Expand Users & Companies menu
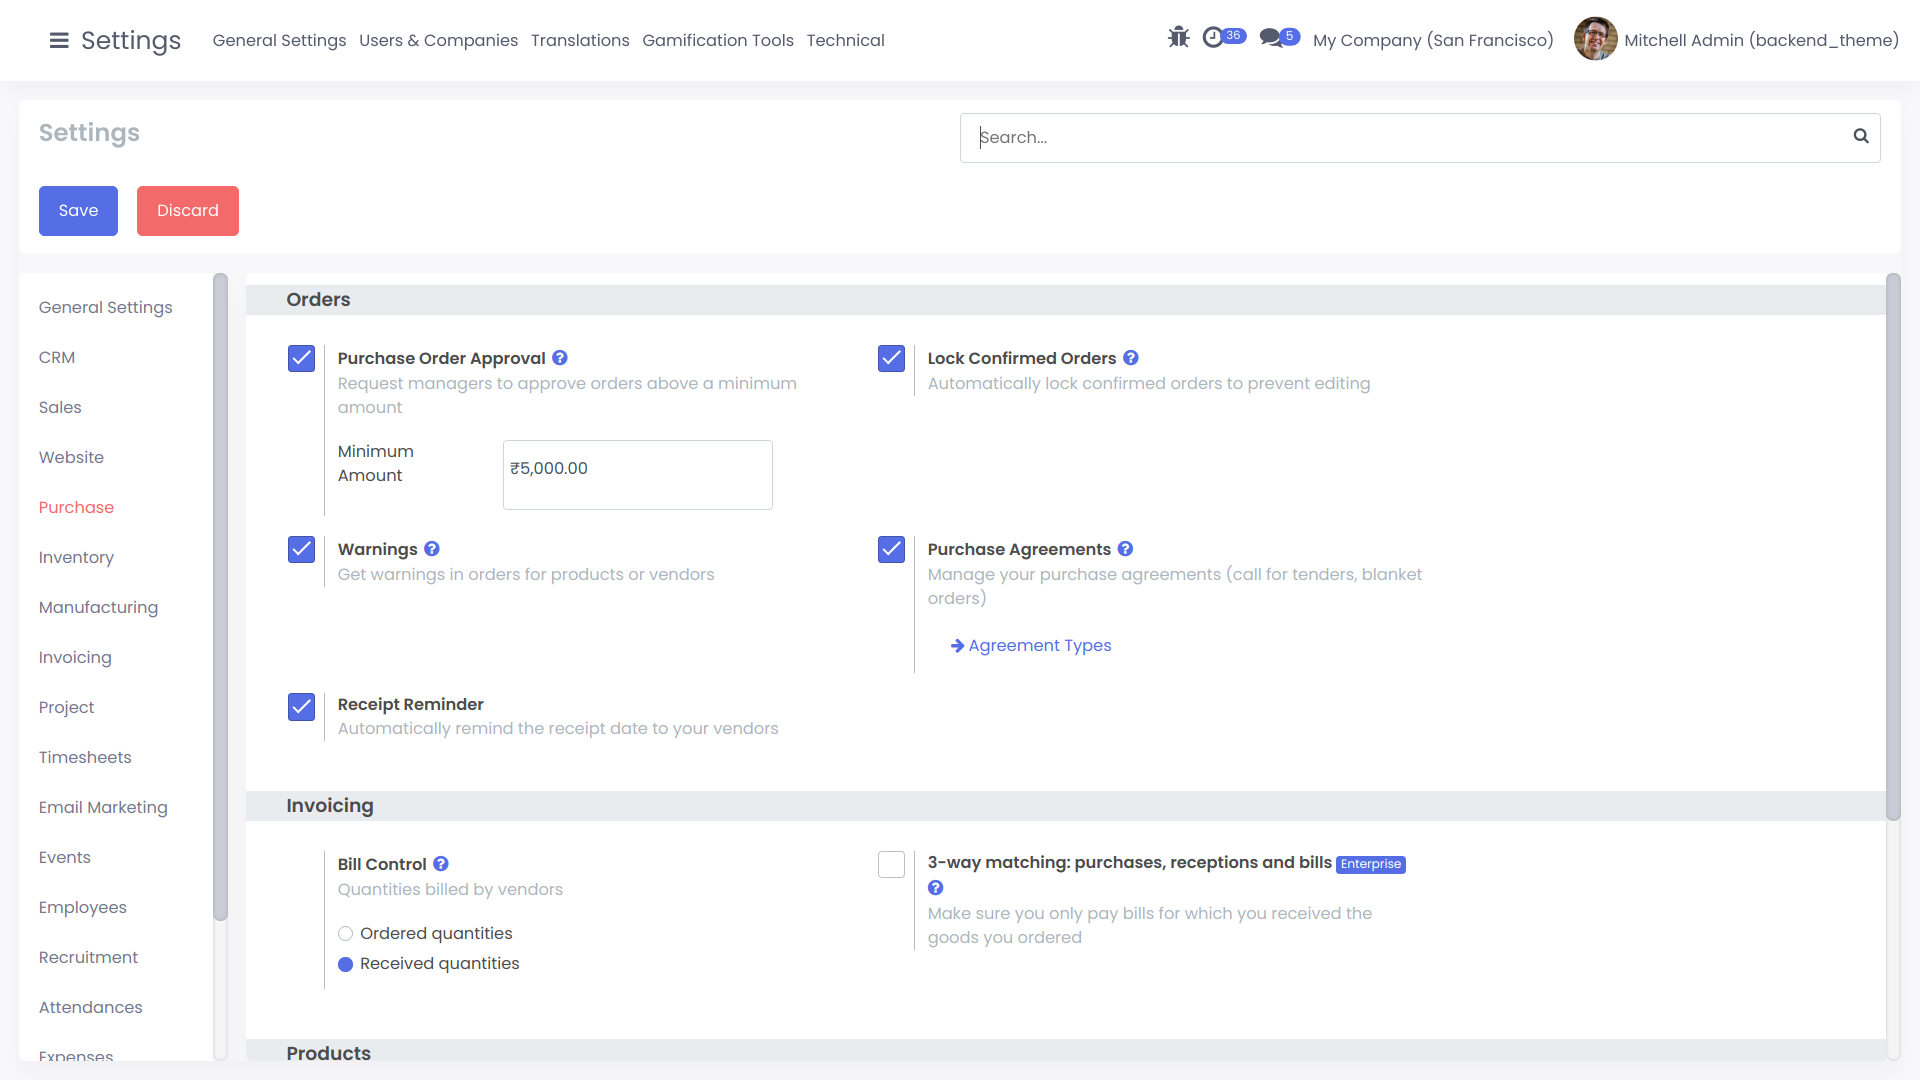Screen dimensions: 1920x1080 point(438,40)
